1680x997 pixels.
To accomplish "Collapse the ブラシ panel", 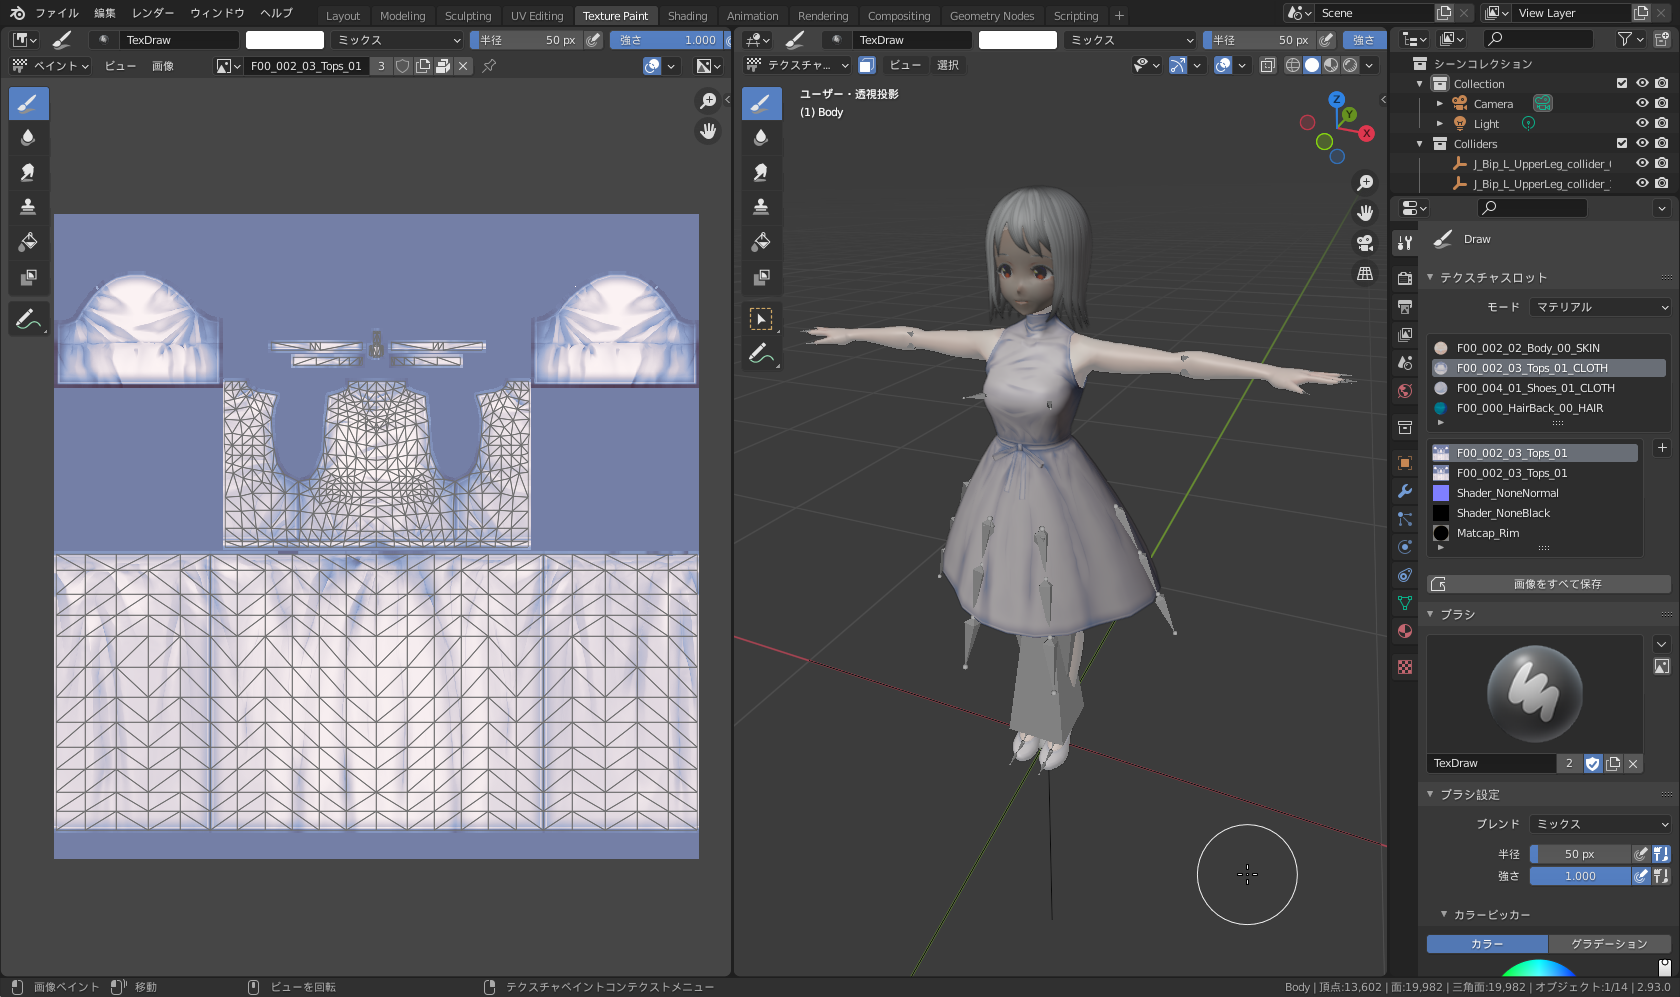I will (x=1431, y=614).
